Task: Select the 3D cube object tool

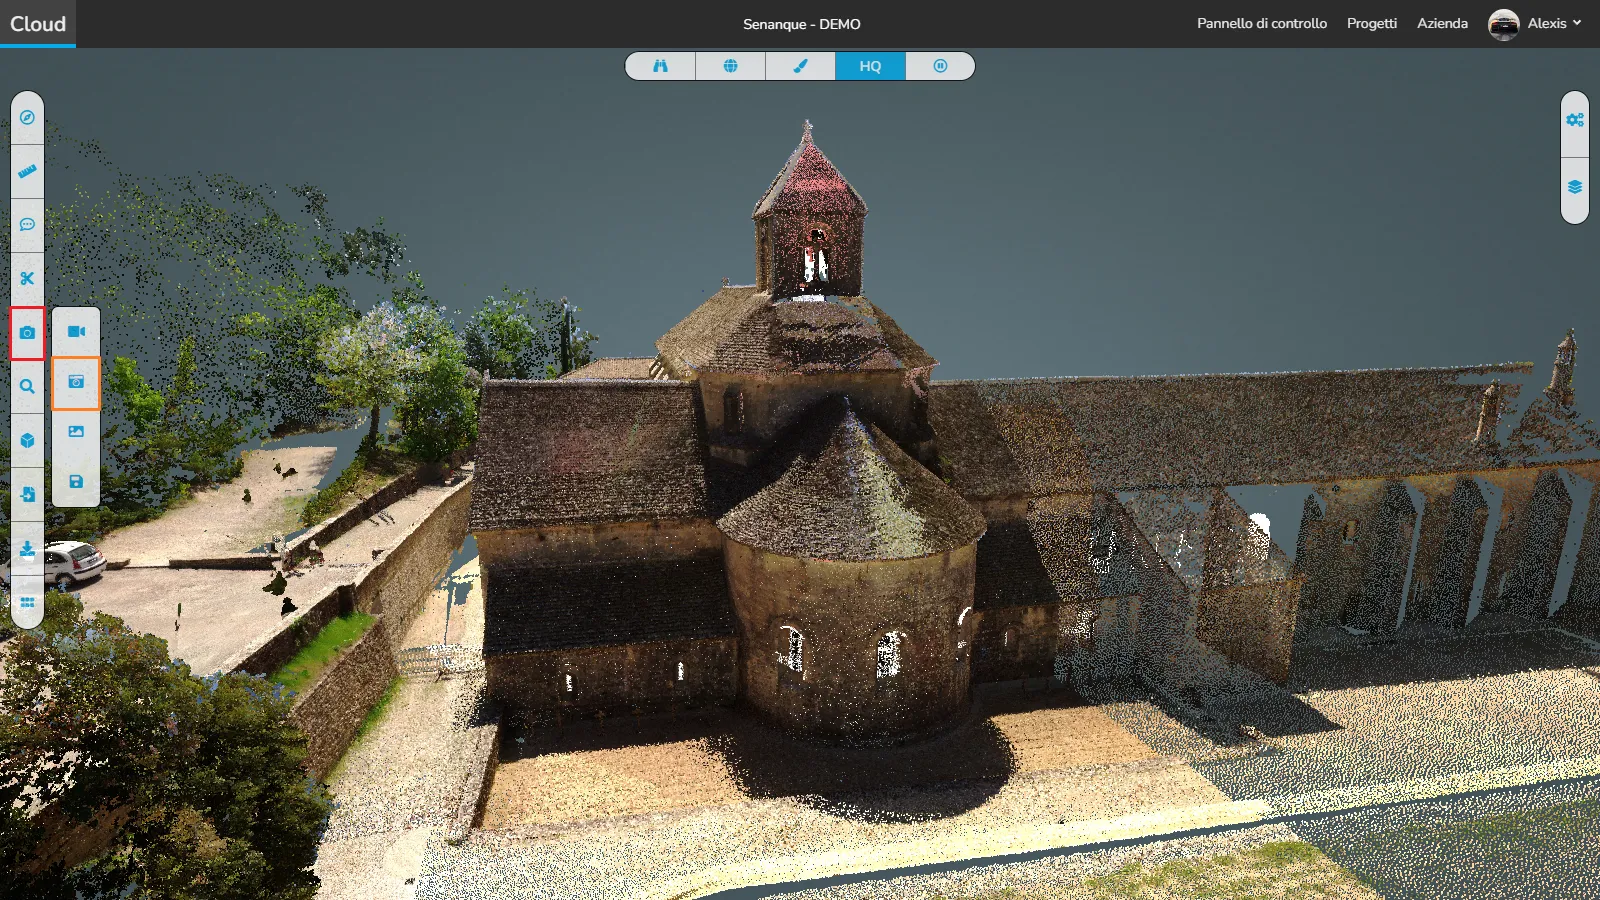Action: pyautogui.click(x=27, y=441)
